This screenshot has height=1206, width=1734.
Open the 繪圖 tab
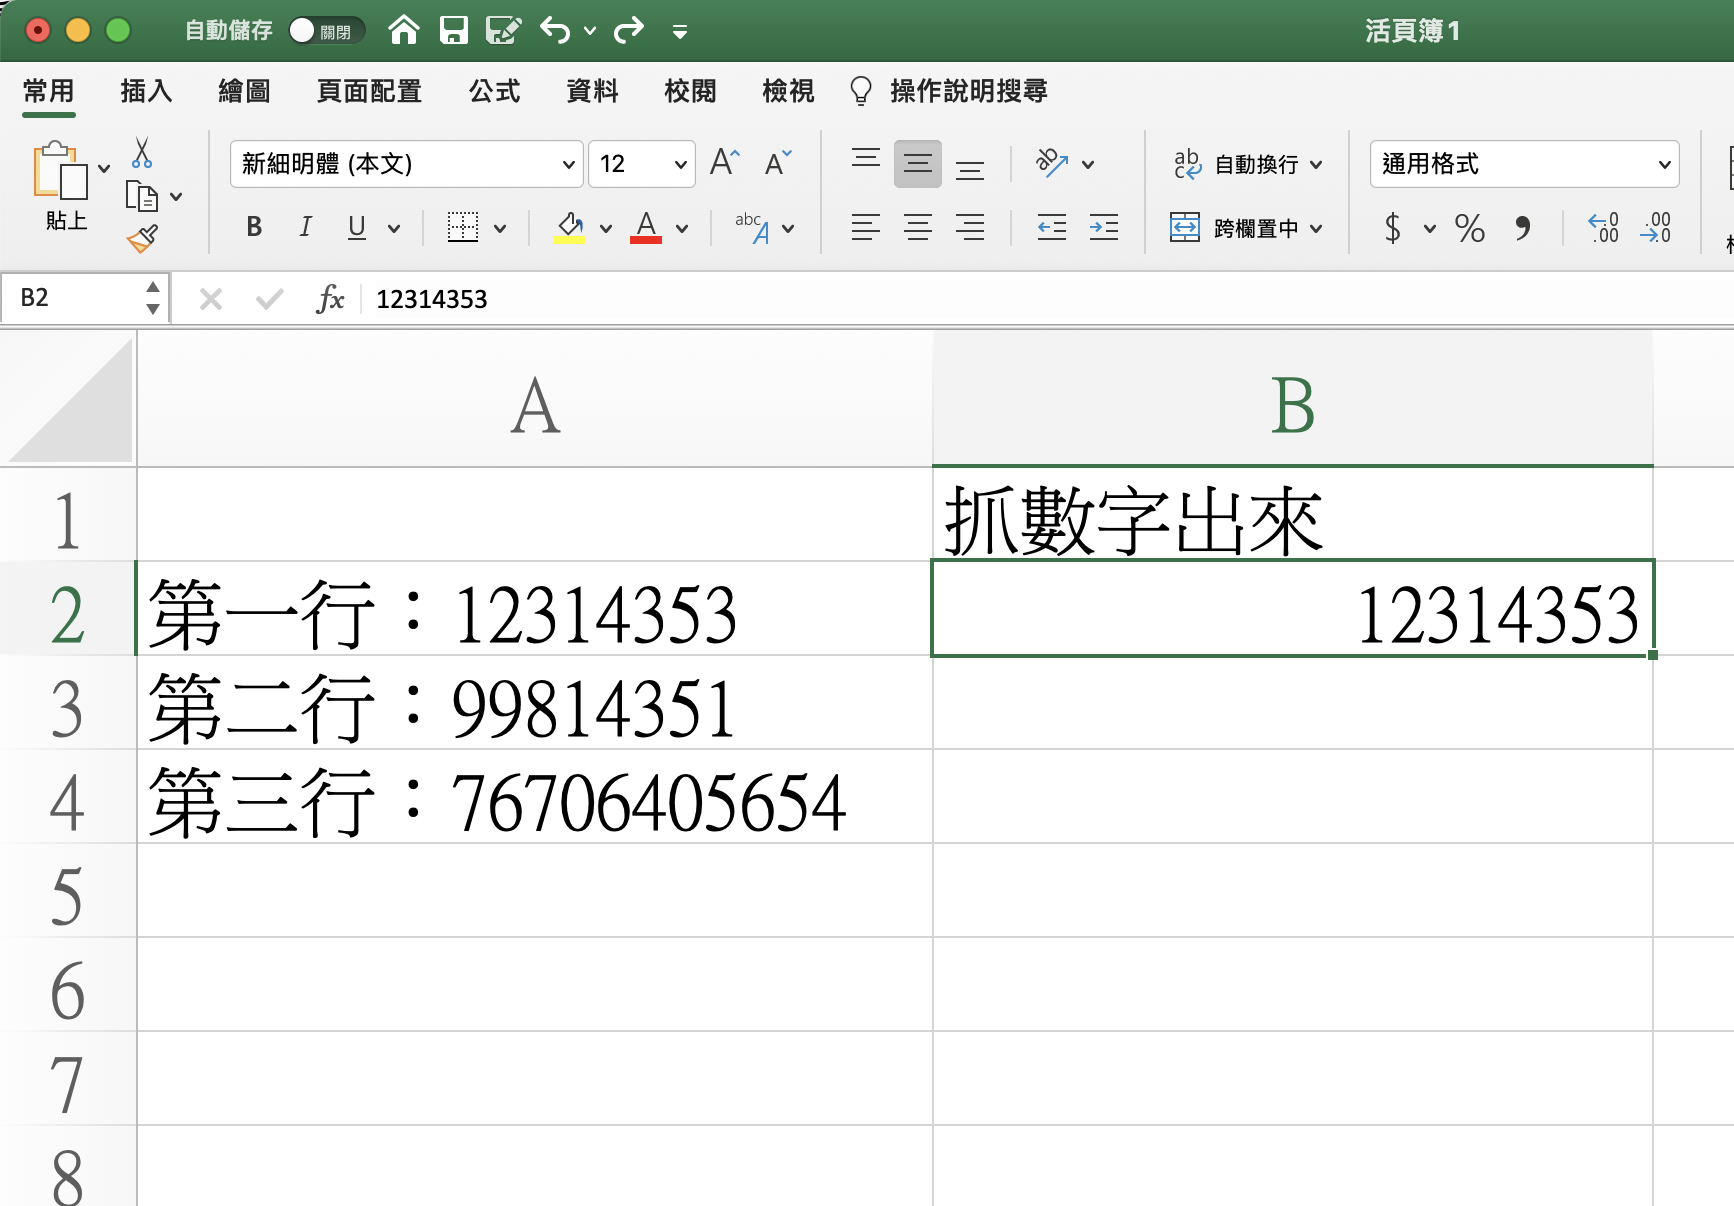click(244, 91)
